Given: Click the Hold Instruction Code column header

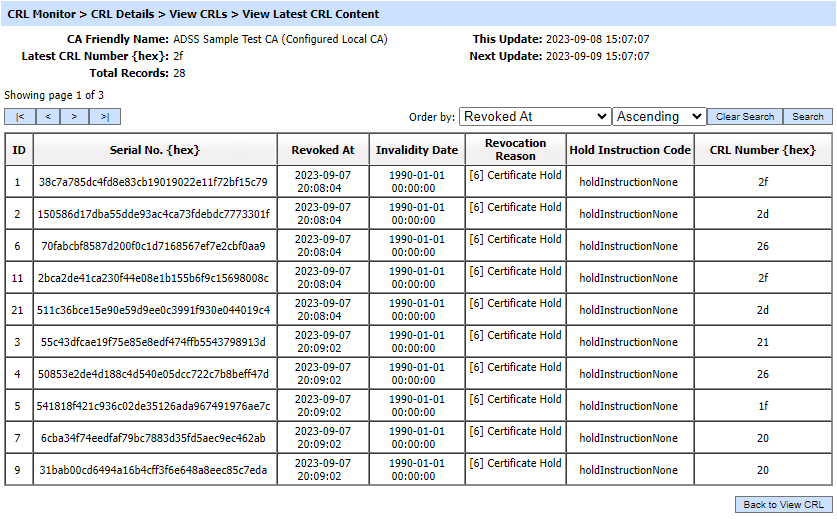Looking at the screenshot, I should [x=630, y=150].
